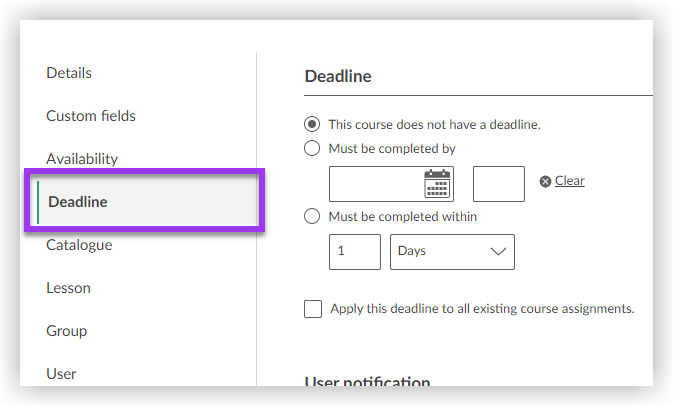Navigate to the Lesson section
This screenshot has height=407, width=674.
(x=68, y=288)
